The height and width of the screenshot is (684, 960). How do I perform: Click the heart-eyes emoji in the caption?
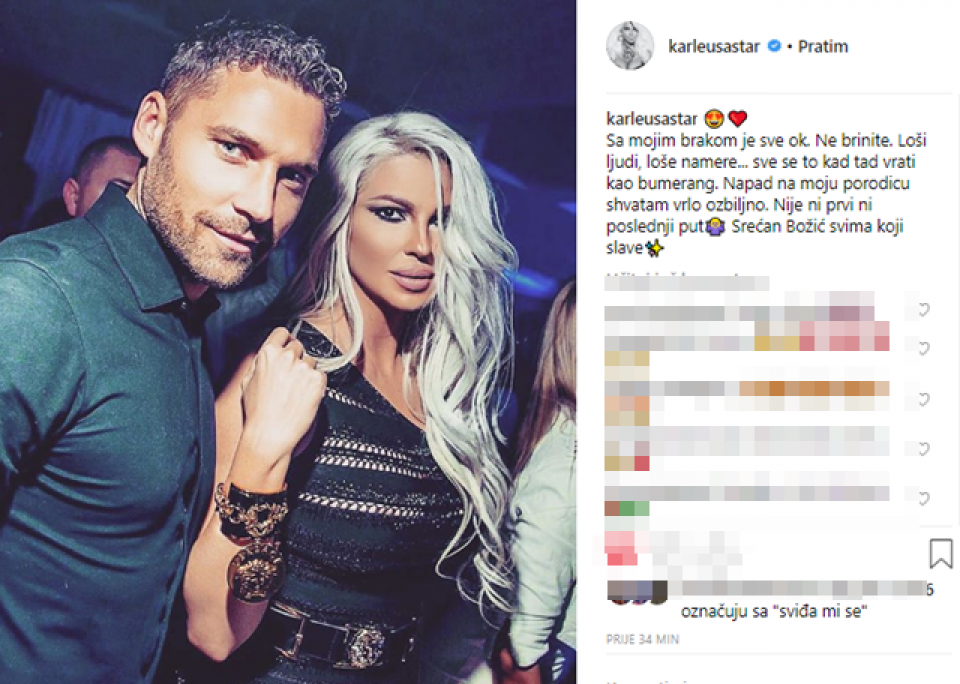coord(714,118)
